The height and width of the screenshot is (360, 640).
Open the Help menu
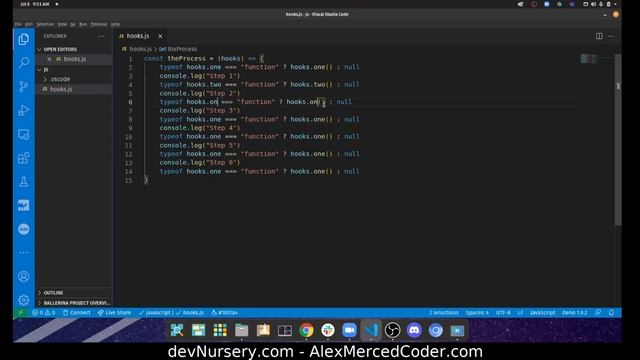[116, 24]
